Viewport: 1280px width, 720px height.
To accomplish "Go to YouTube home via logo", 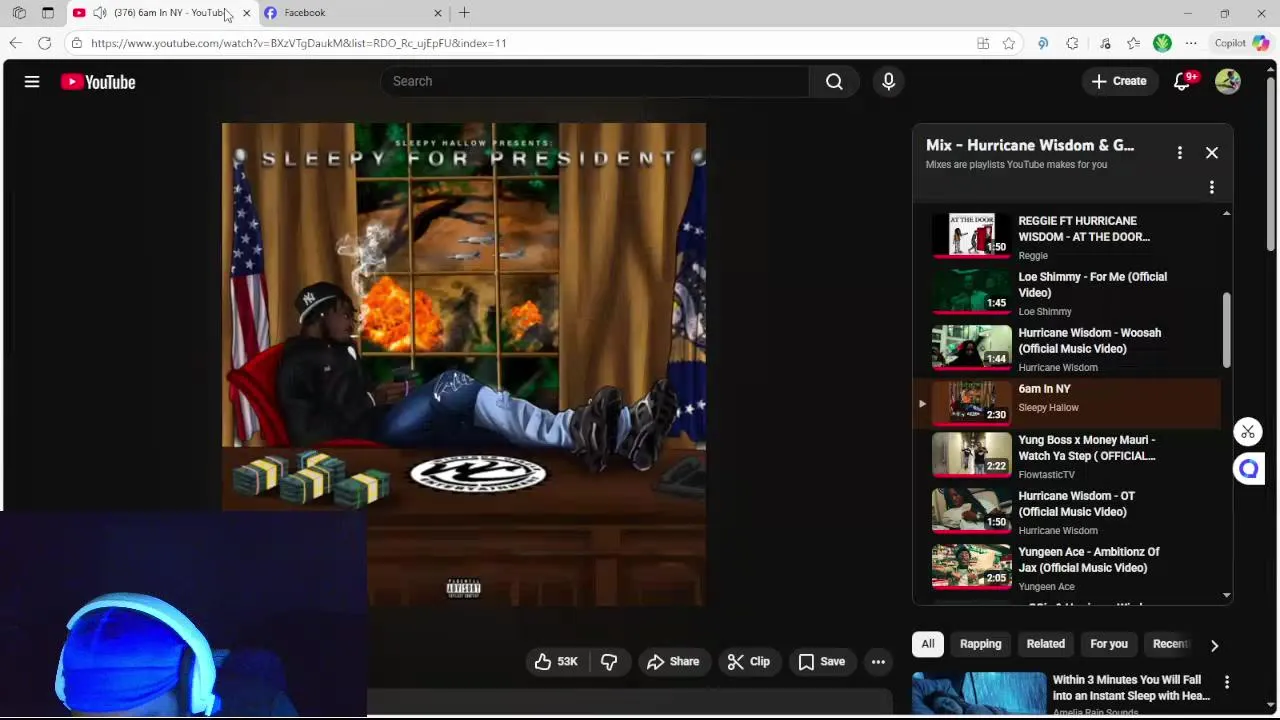I will coord(98,82).
